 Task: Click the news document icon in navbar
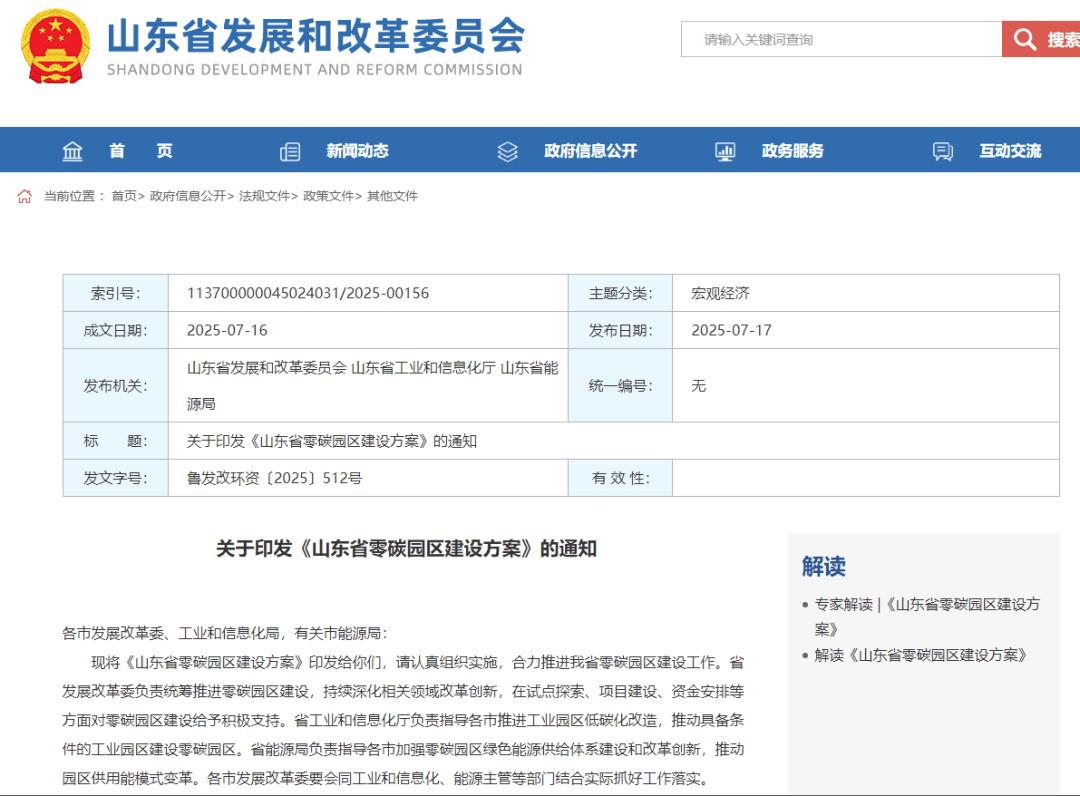(x=290, y=152)
